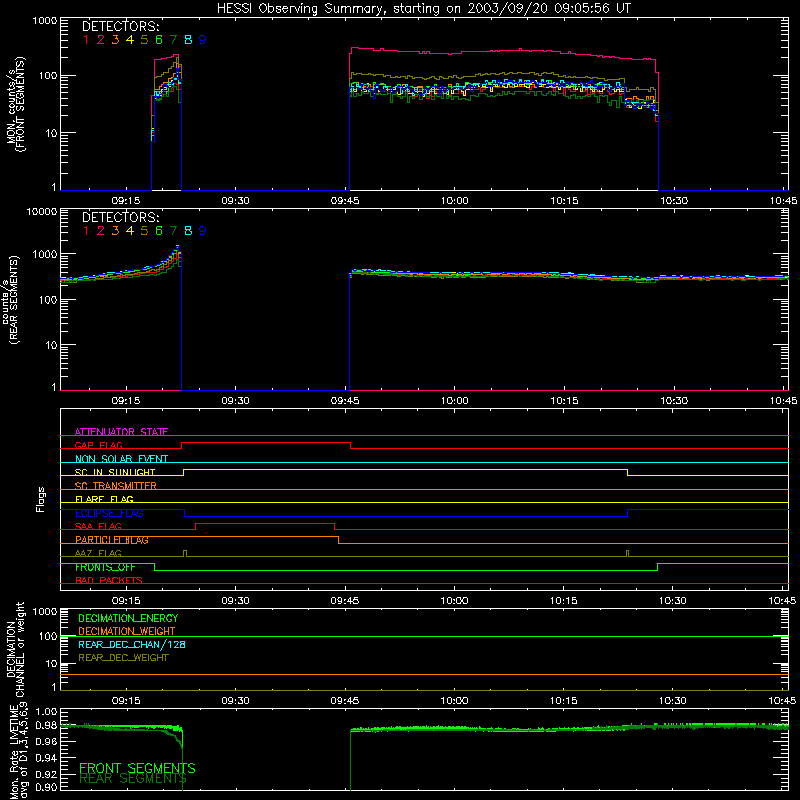Click the 10000 y-axis value on rear segments panel
This screenshot has width=800, height=800.
[42, 212]
